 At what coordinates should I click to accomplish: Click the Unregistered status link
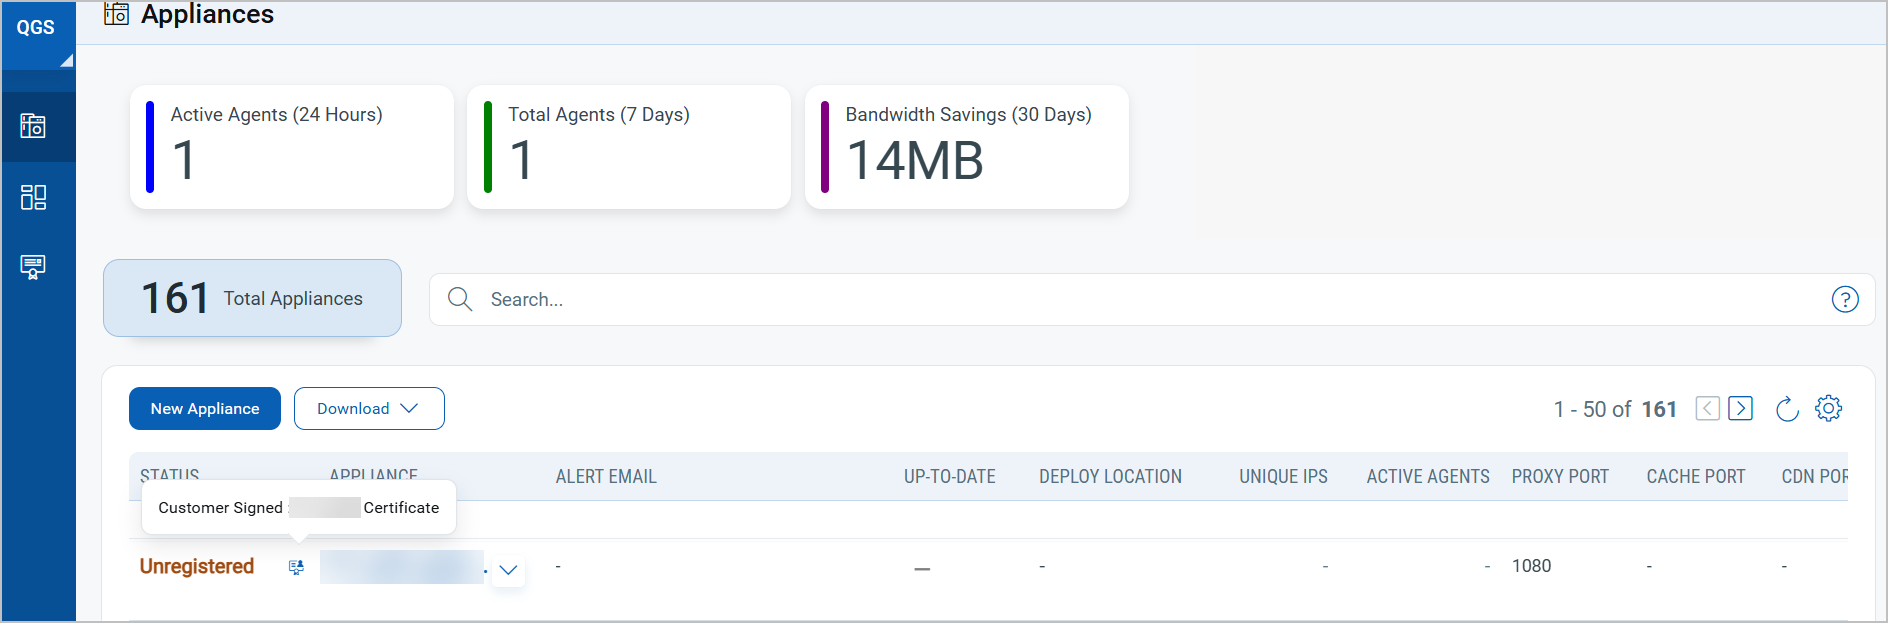tap(197, 567)
